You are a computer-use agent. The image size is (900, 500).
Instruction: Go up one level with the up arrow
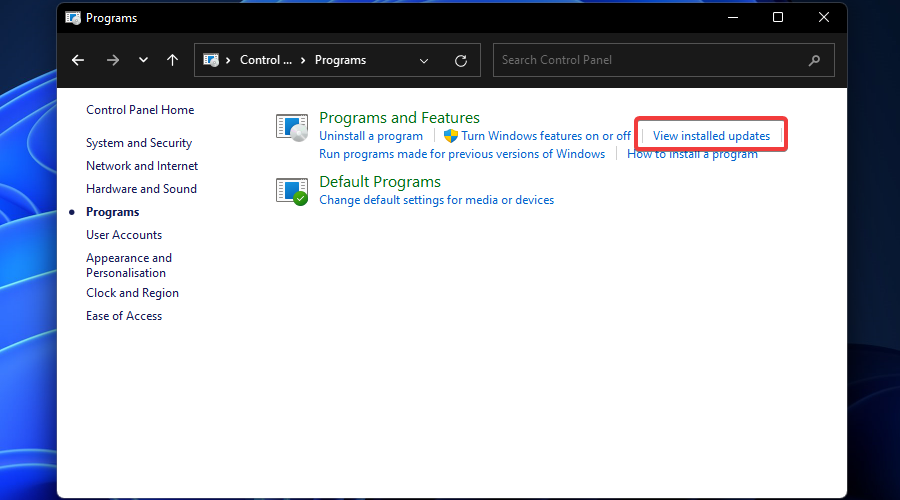point(172,60)
